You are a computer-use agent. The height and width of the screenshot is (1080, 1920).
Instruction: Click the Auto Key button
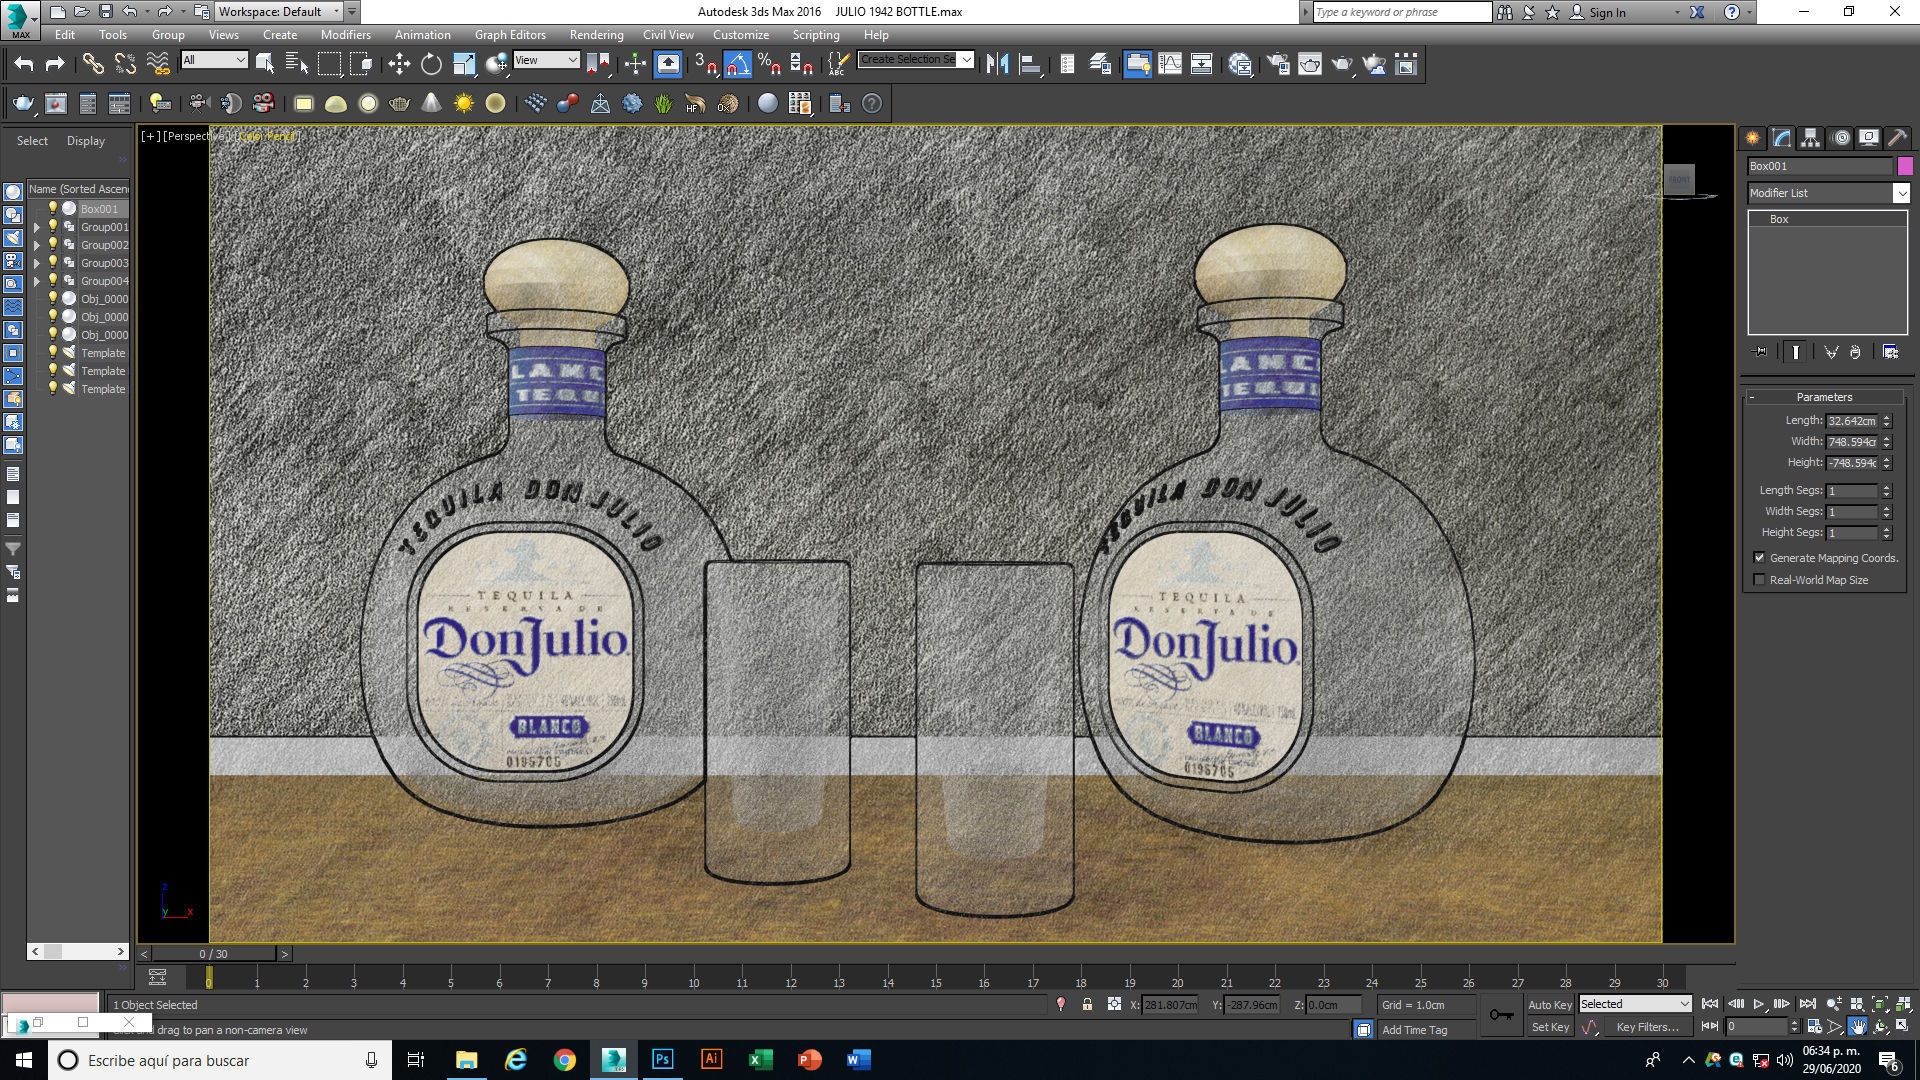[1549, 1004]
